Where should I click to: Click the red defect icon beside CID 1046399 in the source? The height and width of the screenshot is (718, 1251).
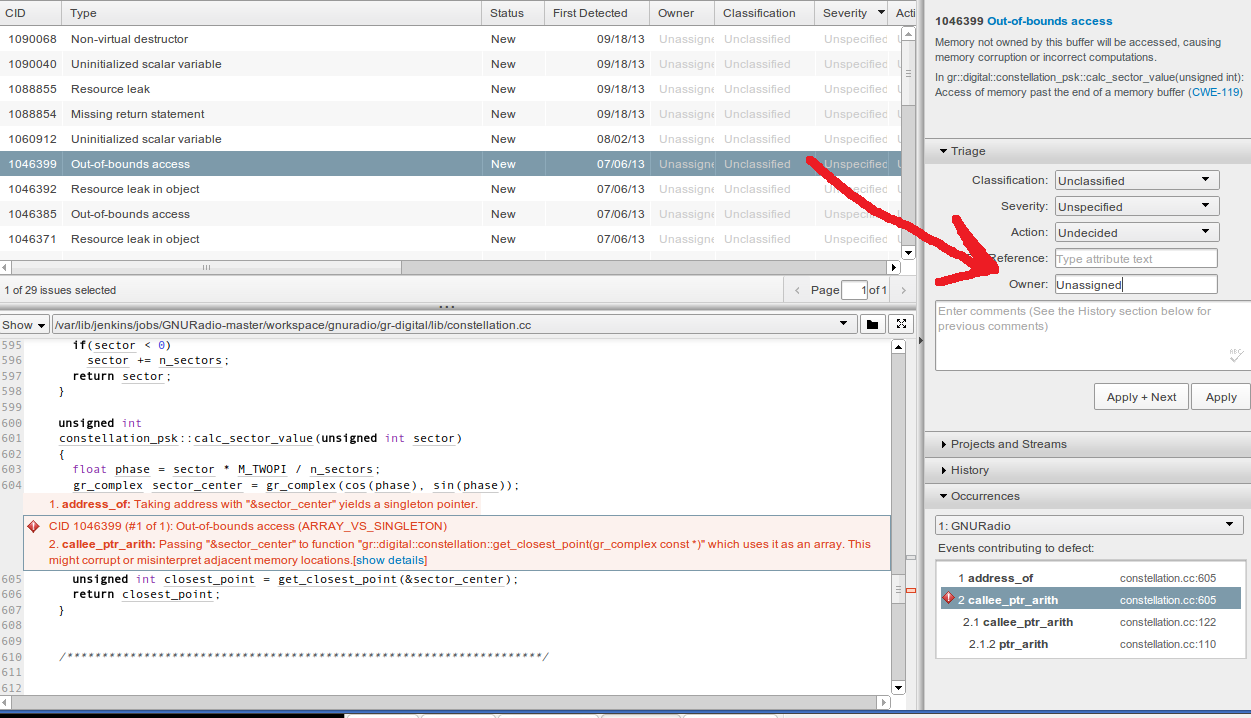click(x=33, y=526)
